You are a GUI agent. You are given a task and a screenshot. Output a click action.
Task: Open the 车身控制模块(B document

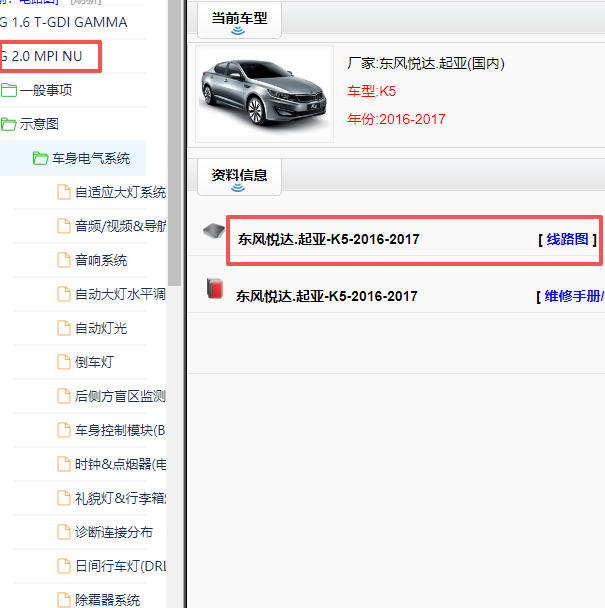(x=120, y=430)
